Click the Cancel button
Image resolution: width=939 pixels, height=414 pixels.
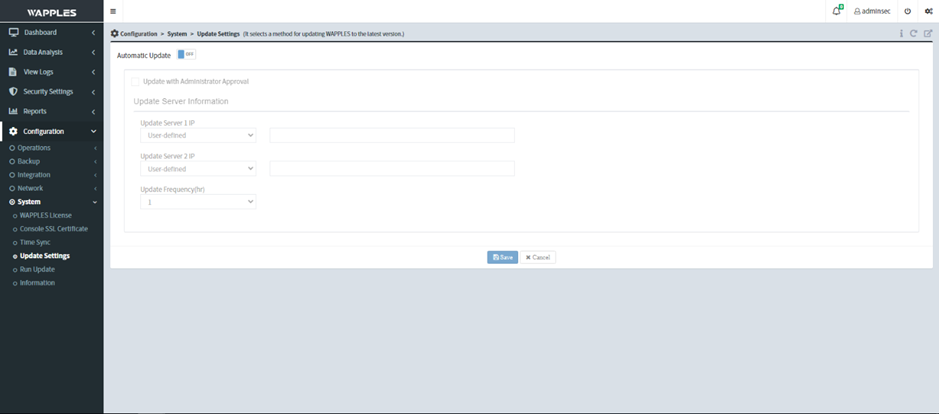click(538, 257)
